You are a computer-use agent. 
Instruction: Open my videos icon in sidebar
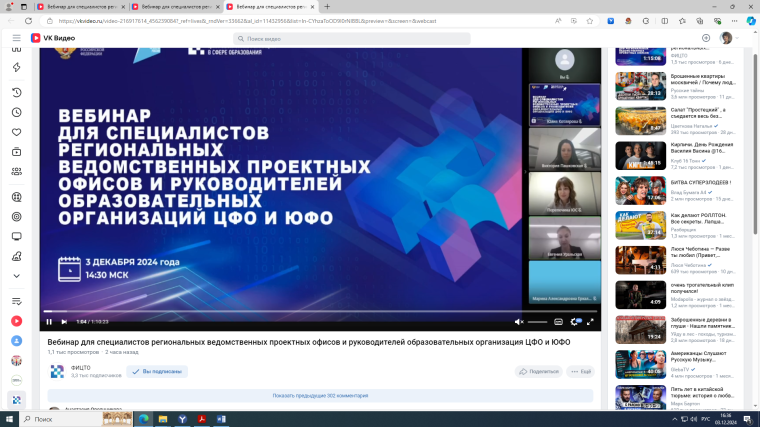pyautogui.click(x=16, y=152)
